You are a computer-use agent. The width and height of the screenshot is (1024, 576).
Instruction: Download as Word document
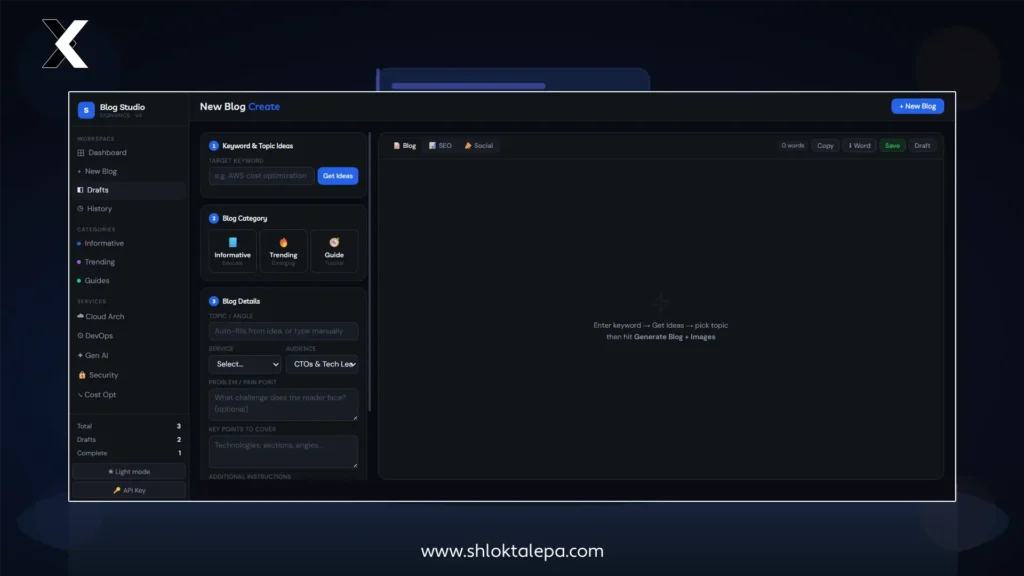859,146
